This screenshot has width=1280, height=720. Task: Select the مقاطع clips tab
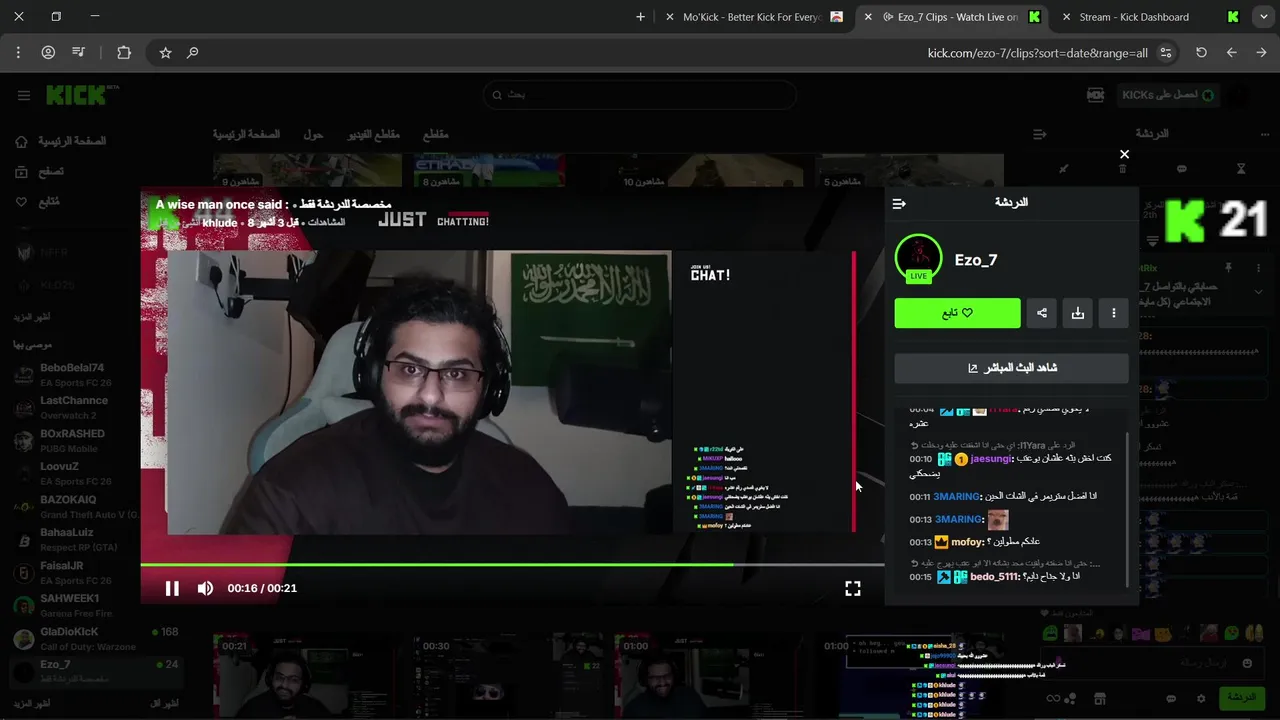tap(435, 135)
